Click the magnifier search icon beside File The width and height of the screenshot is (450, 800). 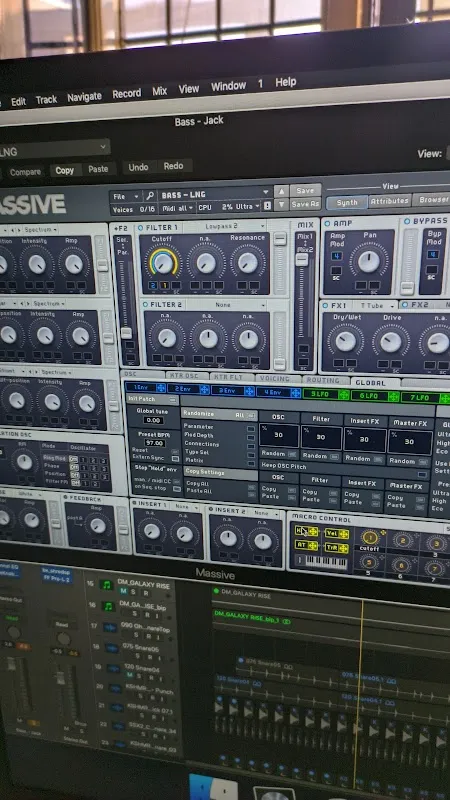click(x=150, y=196)
